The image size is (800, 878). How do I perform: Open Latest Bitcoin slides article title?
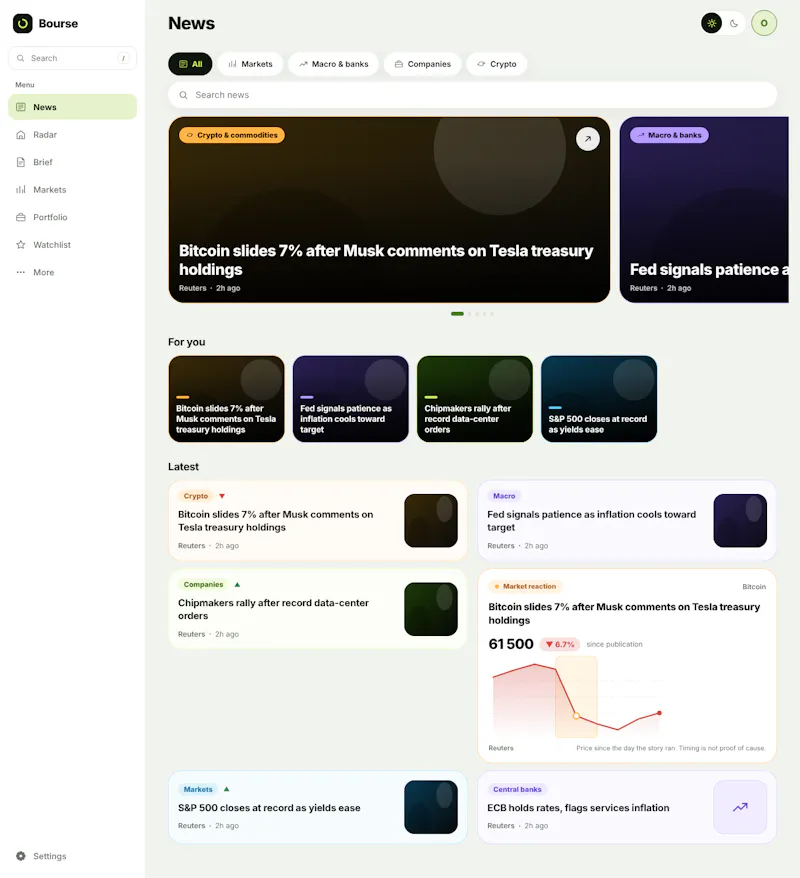(275, 521)
